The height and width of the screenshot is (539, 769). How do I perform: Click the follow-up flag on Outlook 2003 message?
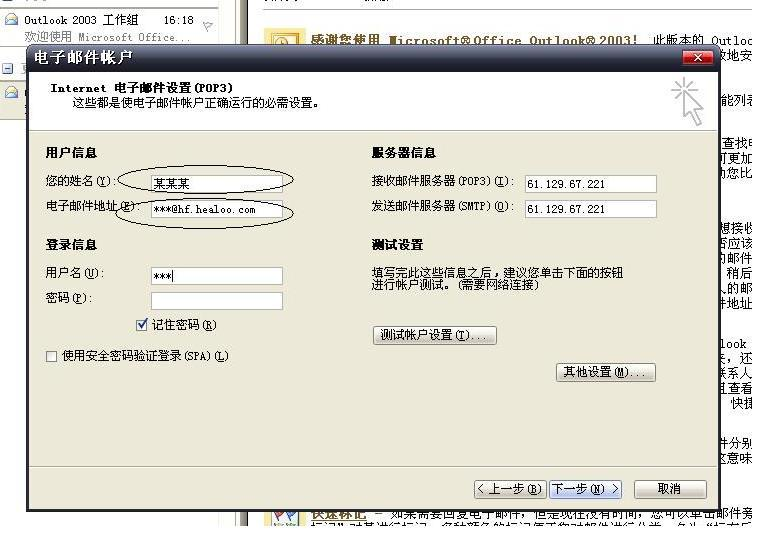tap(208, 27)
